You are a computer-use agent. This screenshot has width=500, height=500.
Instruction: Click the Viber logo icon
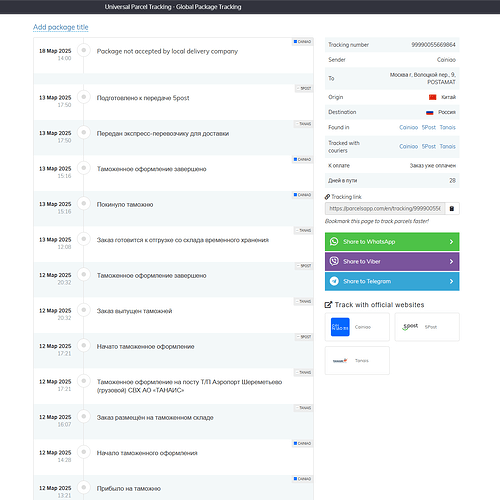(334, 261)
